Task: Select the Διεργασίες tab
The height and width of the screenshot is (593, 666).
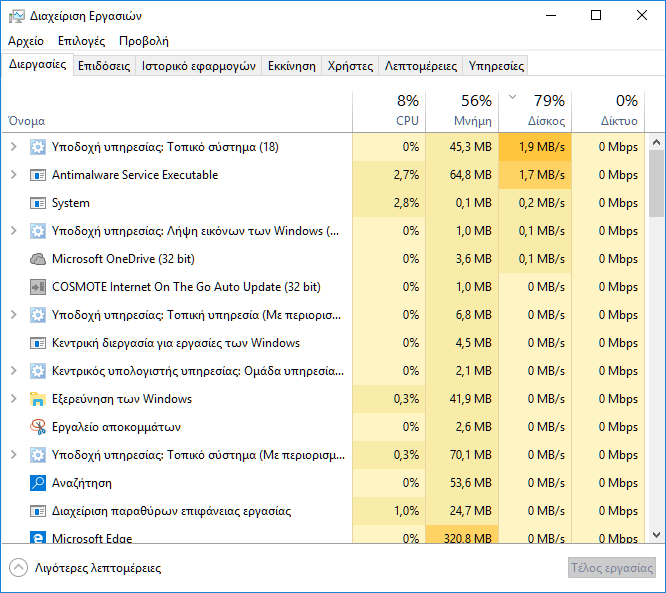Action: pos(37,65)
